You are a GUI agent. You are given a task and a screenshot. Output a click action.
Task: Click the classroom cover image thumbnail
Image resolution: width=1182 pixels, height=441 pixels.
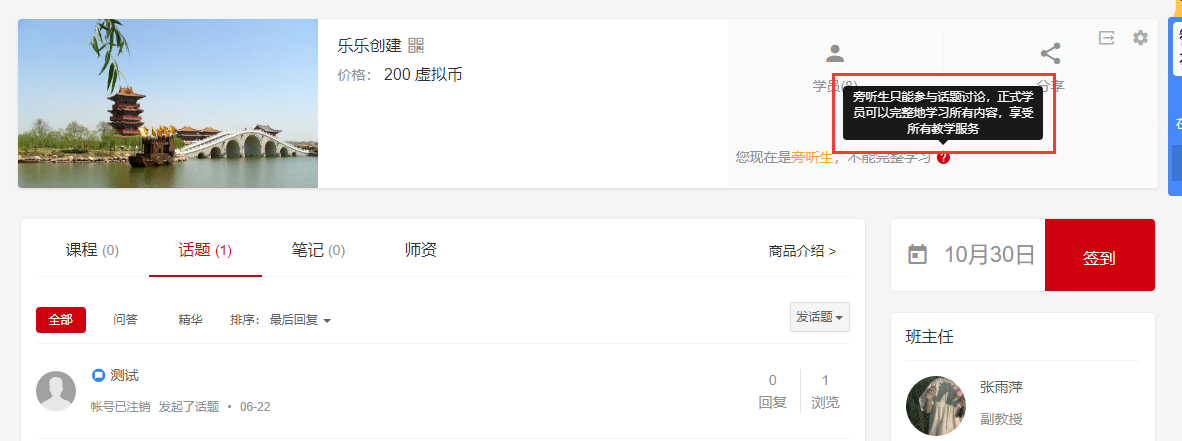click(168, 103)
